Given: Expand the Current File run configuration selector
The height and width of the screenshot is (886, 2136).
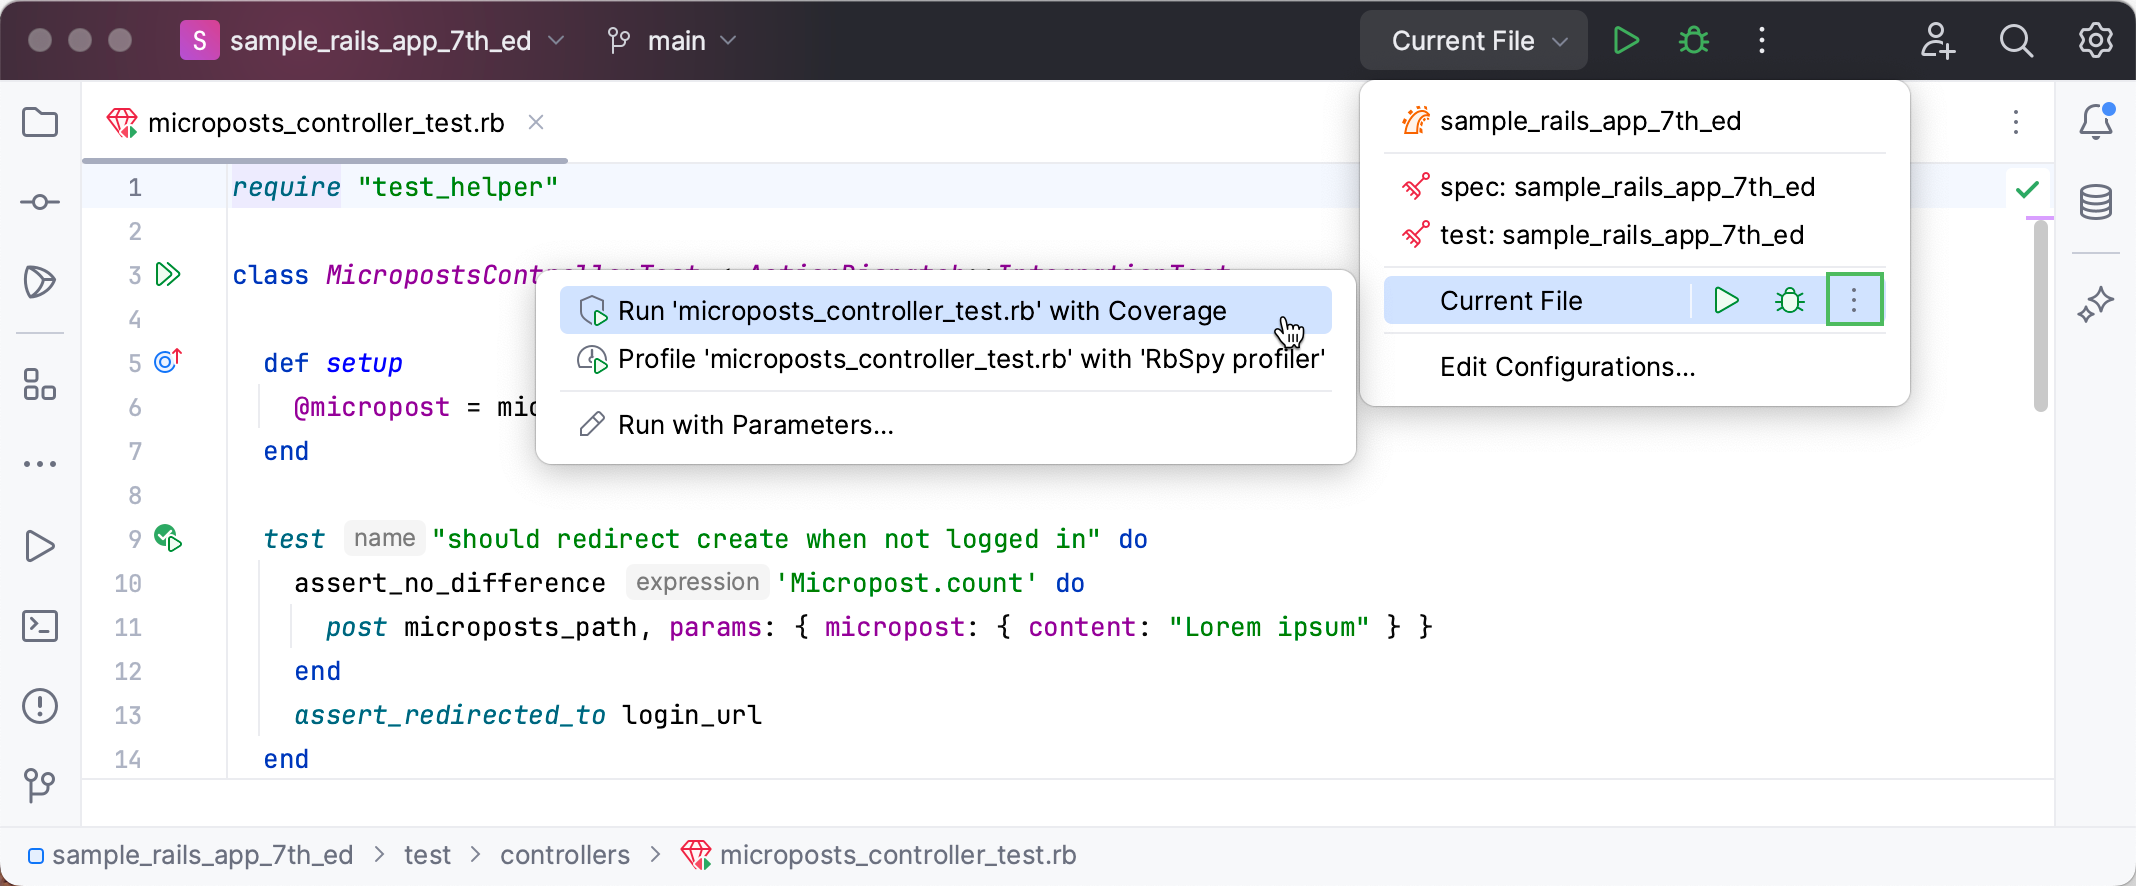Looking at the screenshot, I should (x=1473, y=41).
